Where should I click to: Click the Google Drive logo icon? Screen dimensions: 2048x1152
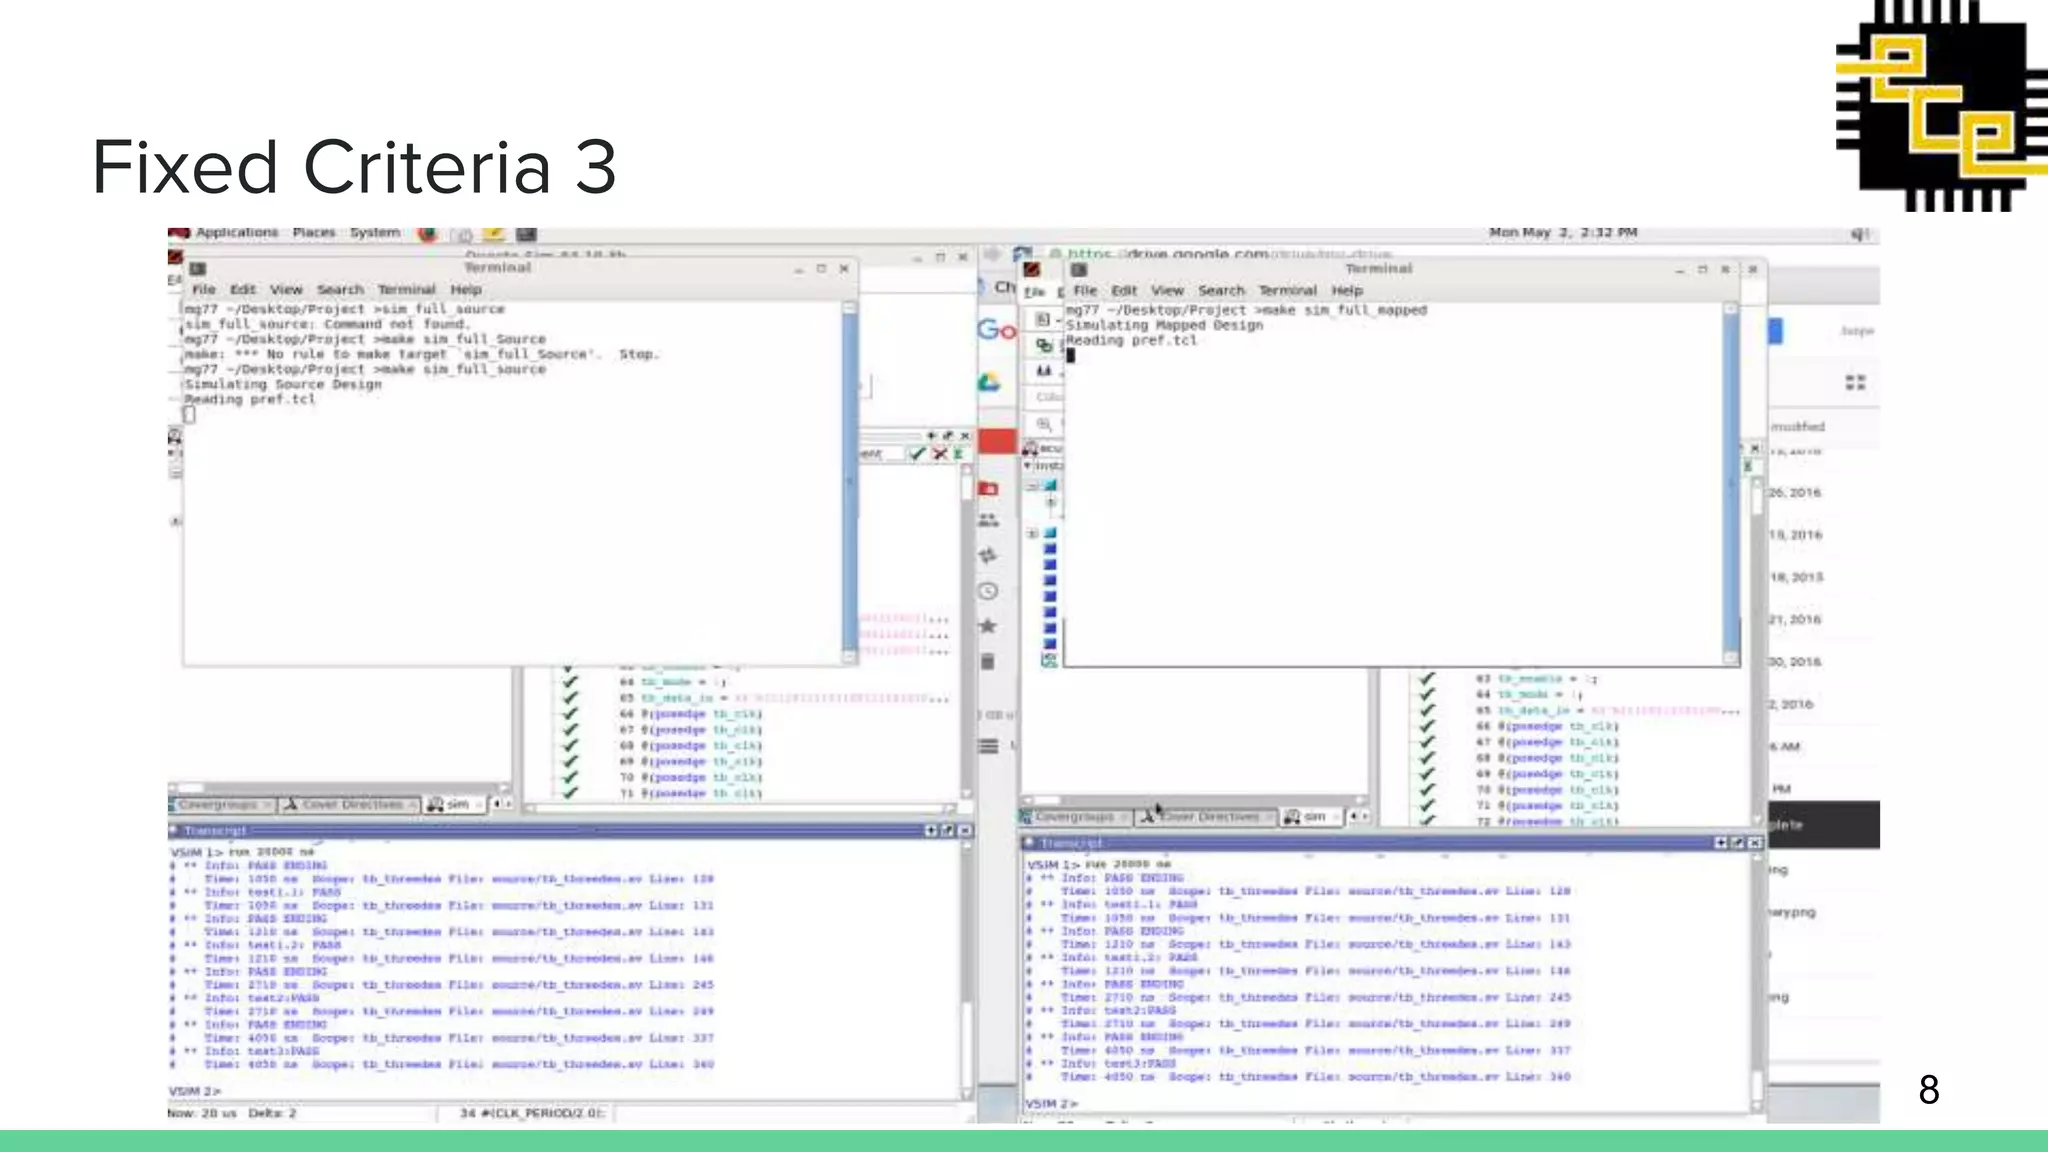989,383
